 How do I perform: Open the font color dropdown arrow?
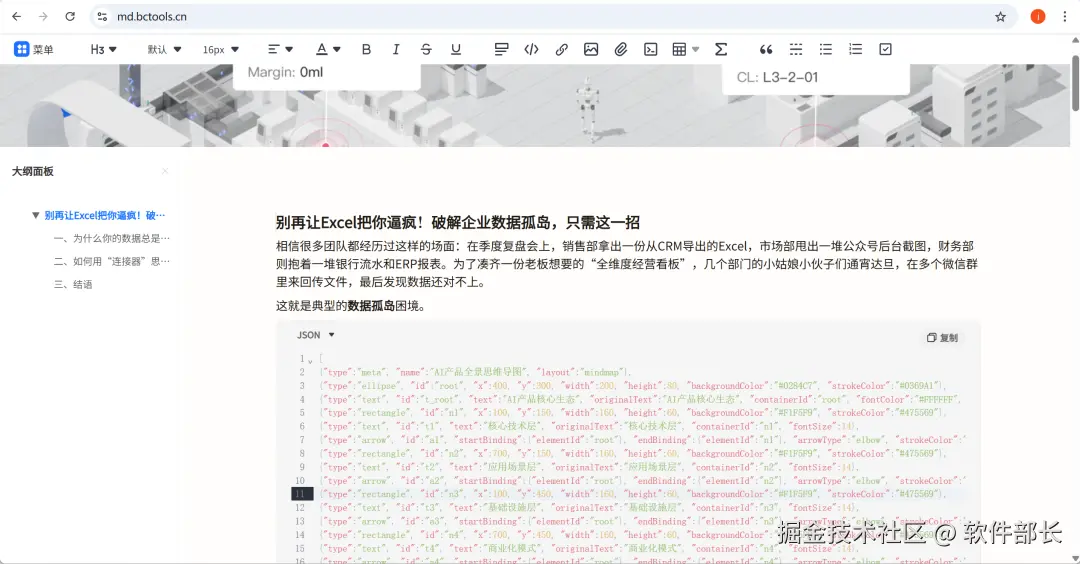[337, 49]
